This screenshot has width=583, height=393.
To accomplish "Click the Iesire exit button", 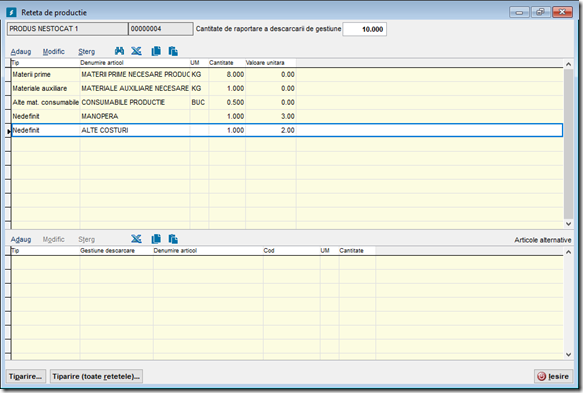I will (x=553, y=376).
